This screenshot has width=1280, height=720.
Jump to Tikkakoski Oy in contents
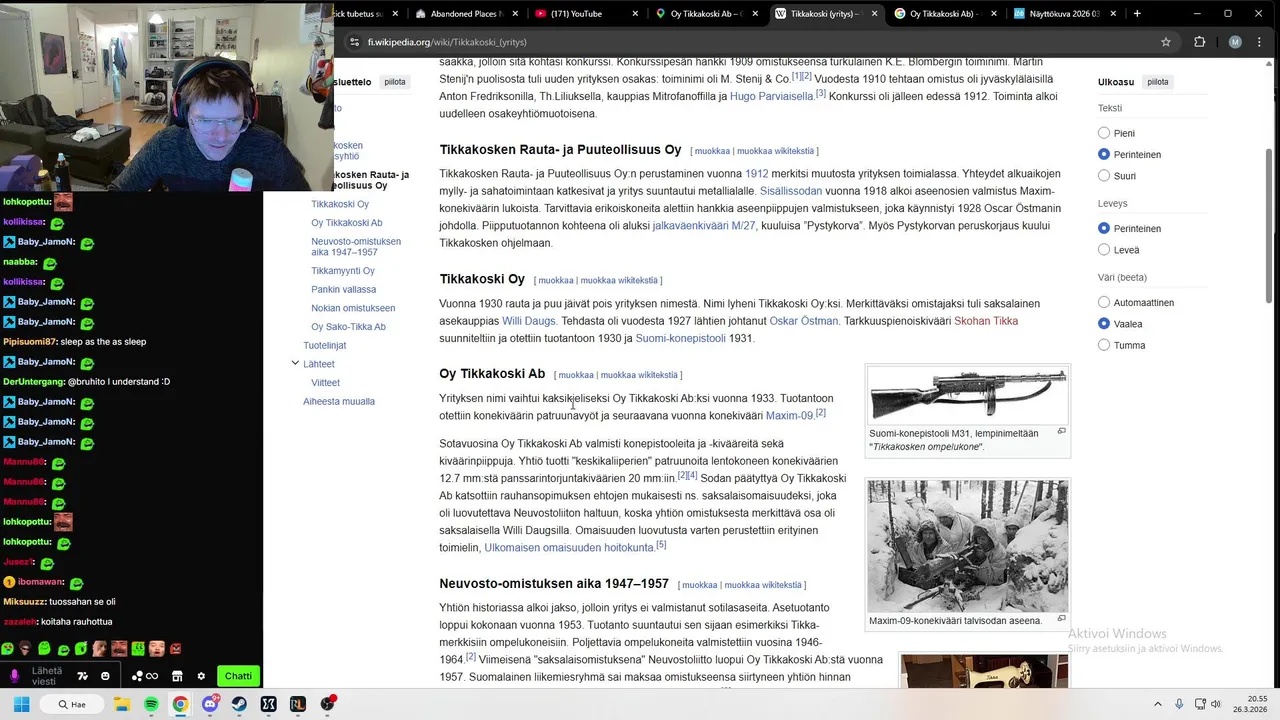340,204
